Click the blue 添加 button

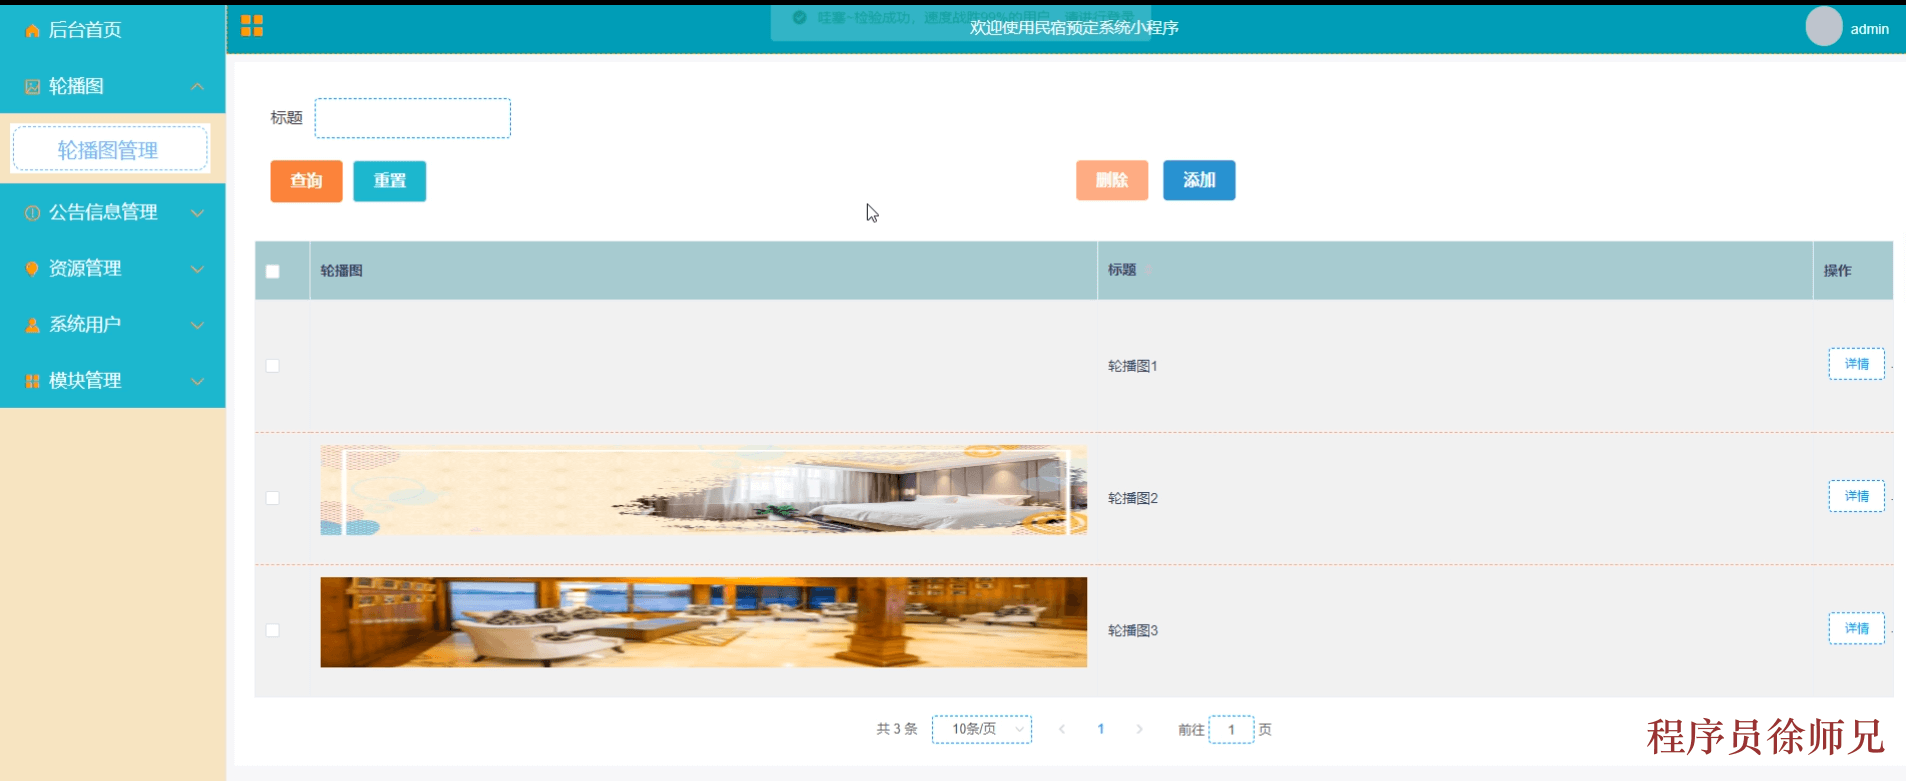(x=1198, y=180)
